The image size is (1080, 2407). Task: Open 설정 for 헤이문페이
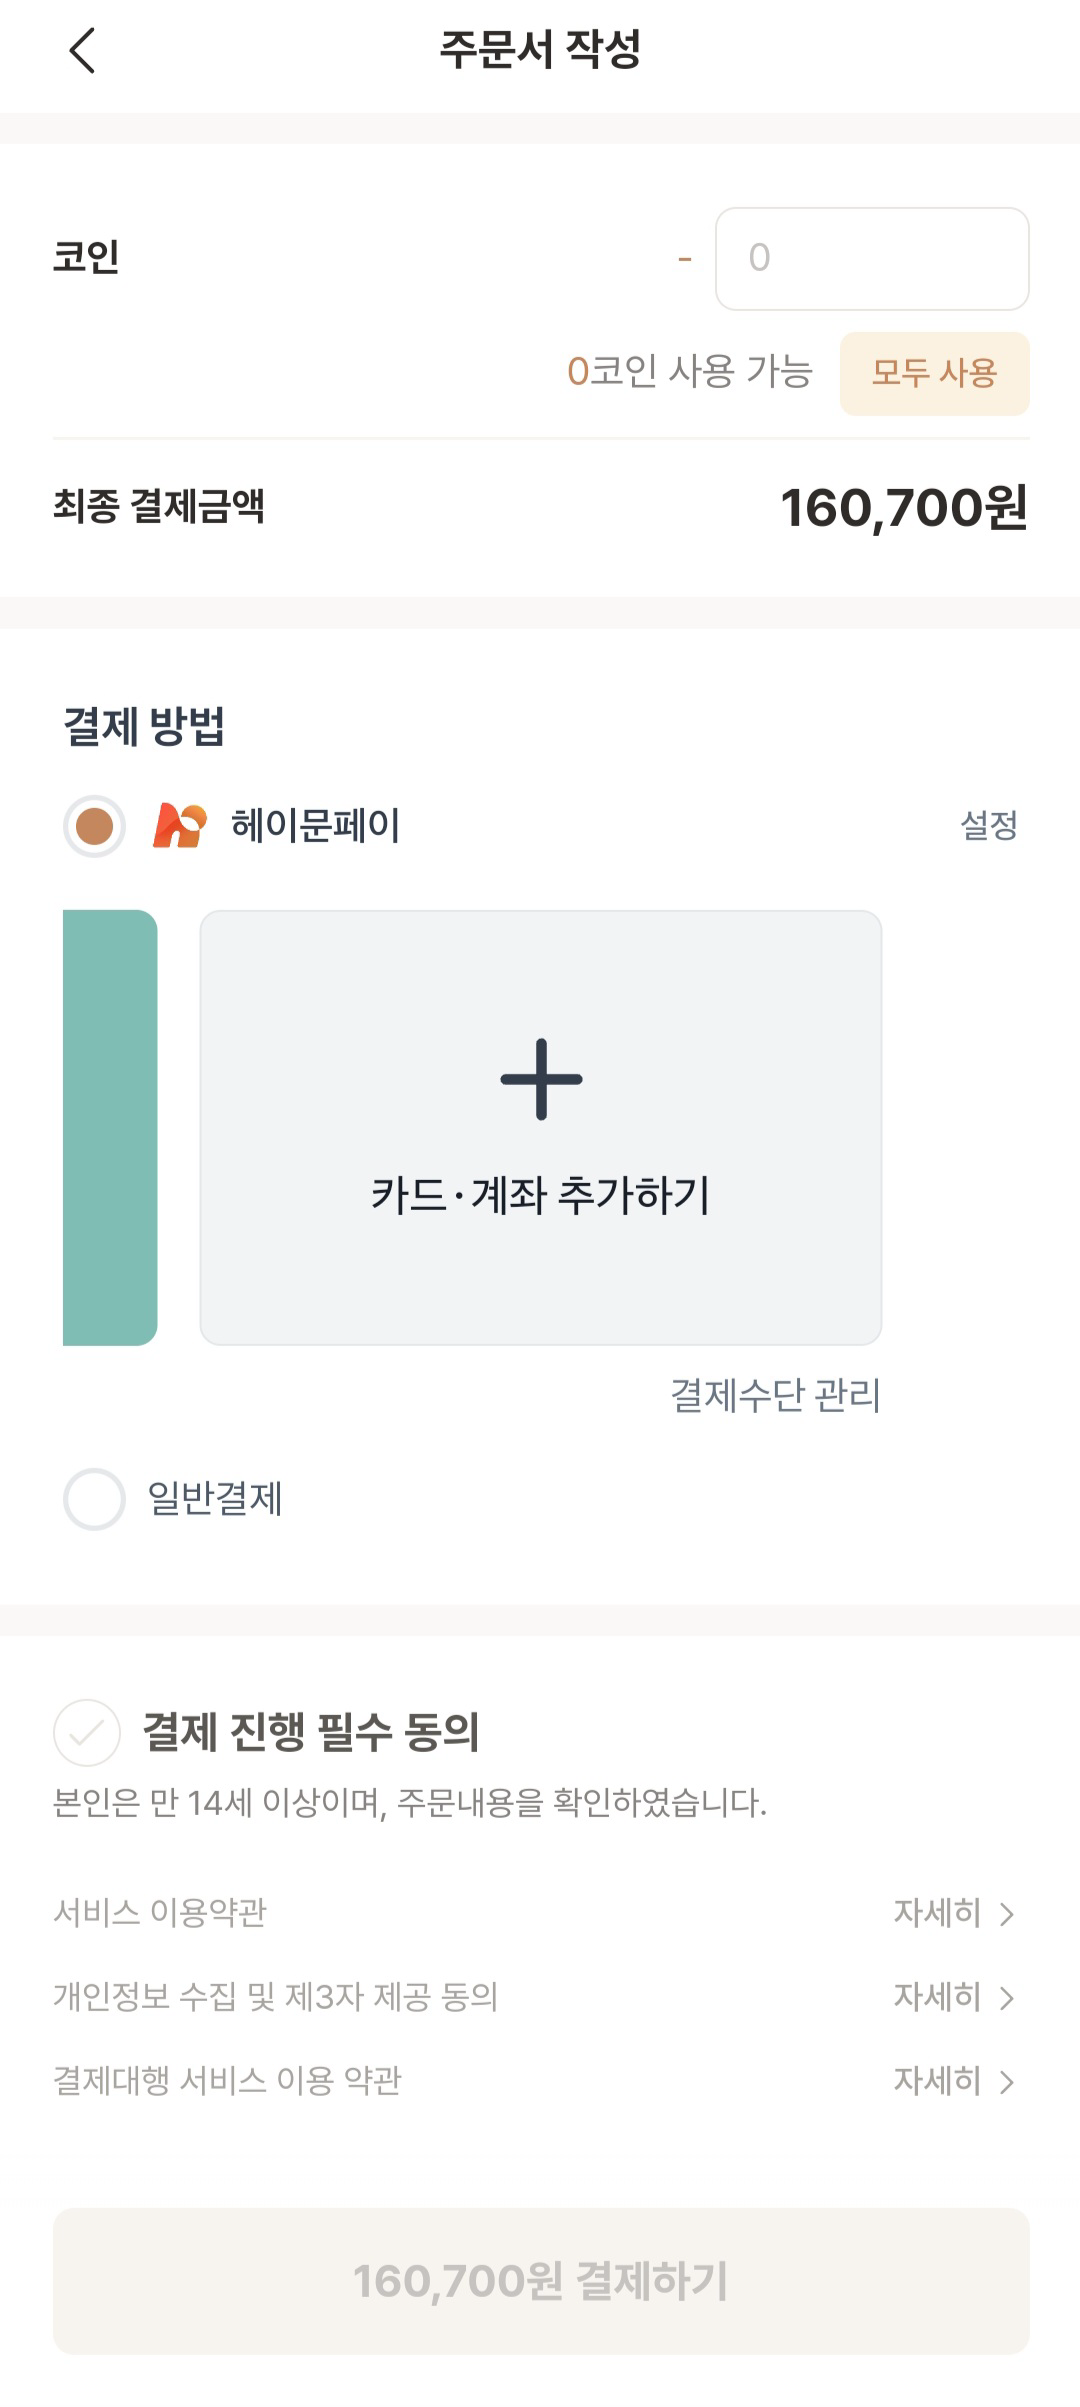pos(988,826)
